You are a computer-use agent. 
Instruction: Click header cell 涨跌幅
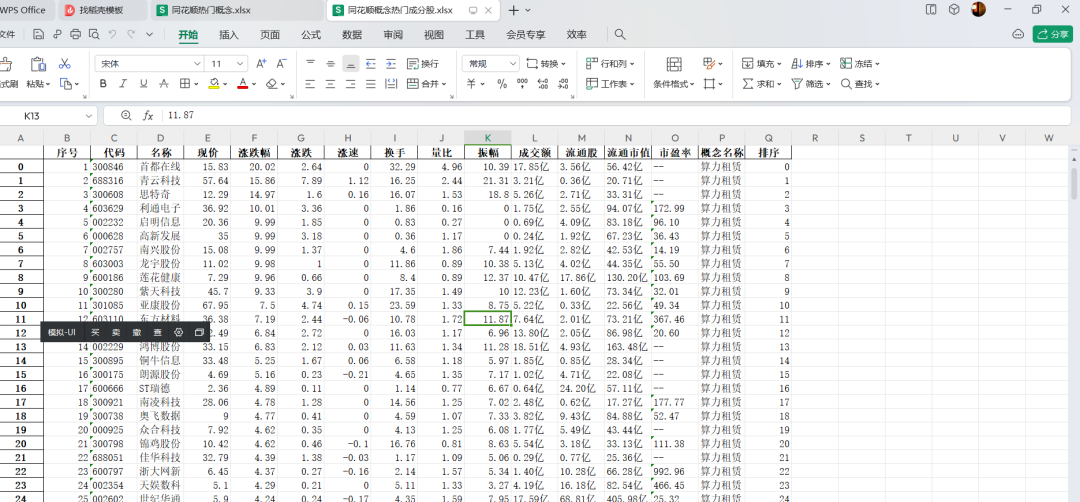coord(254,153)
